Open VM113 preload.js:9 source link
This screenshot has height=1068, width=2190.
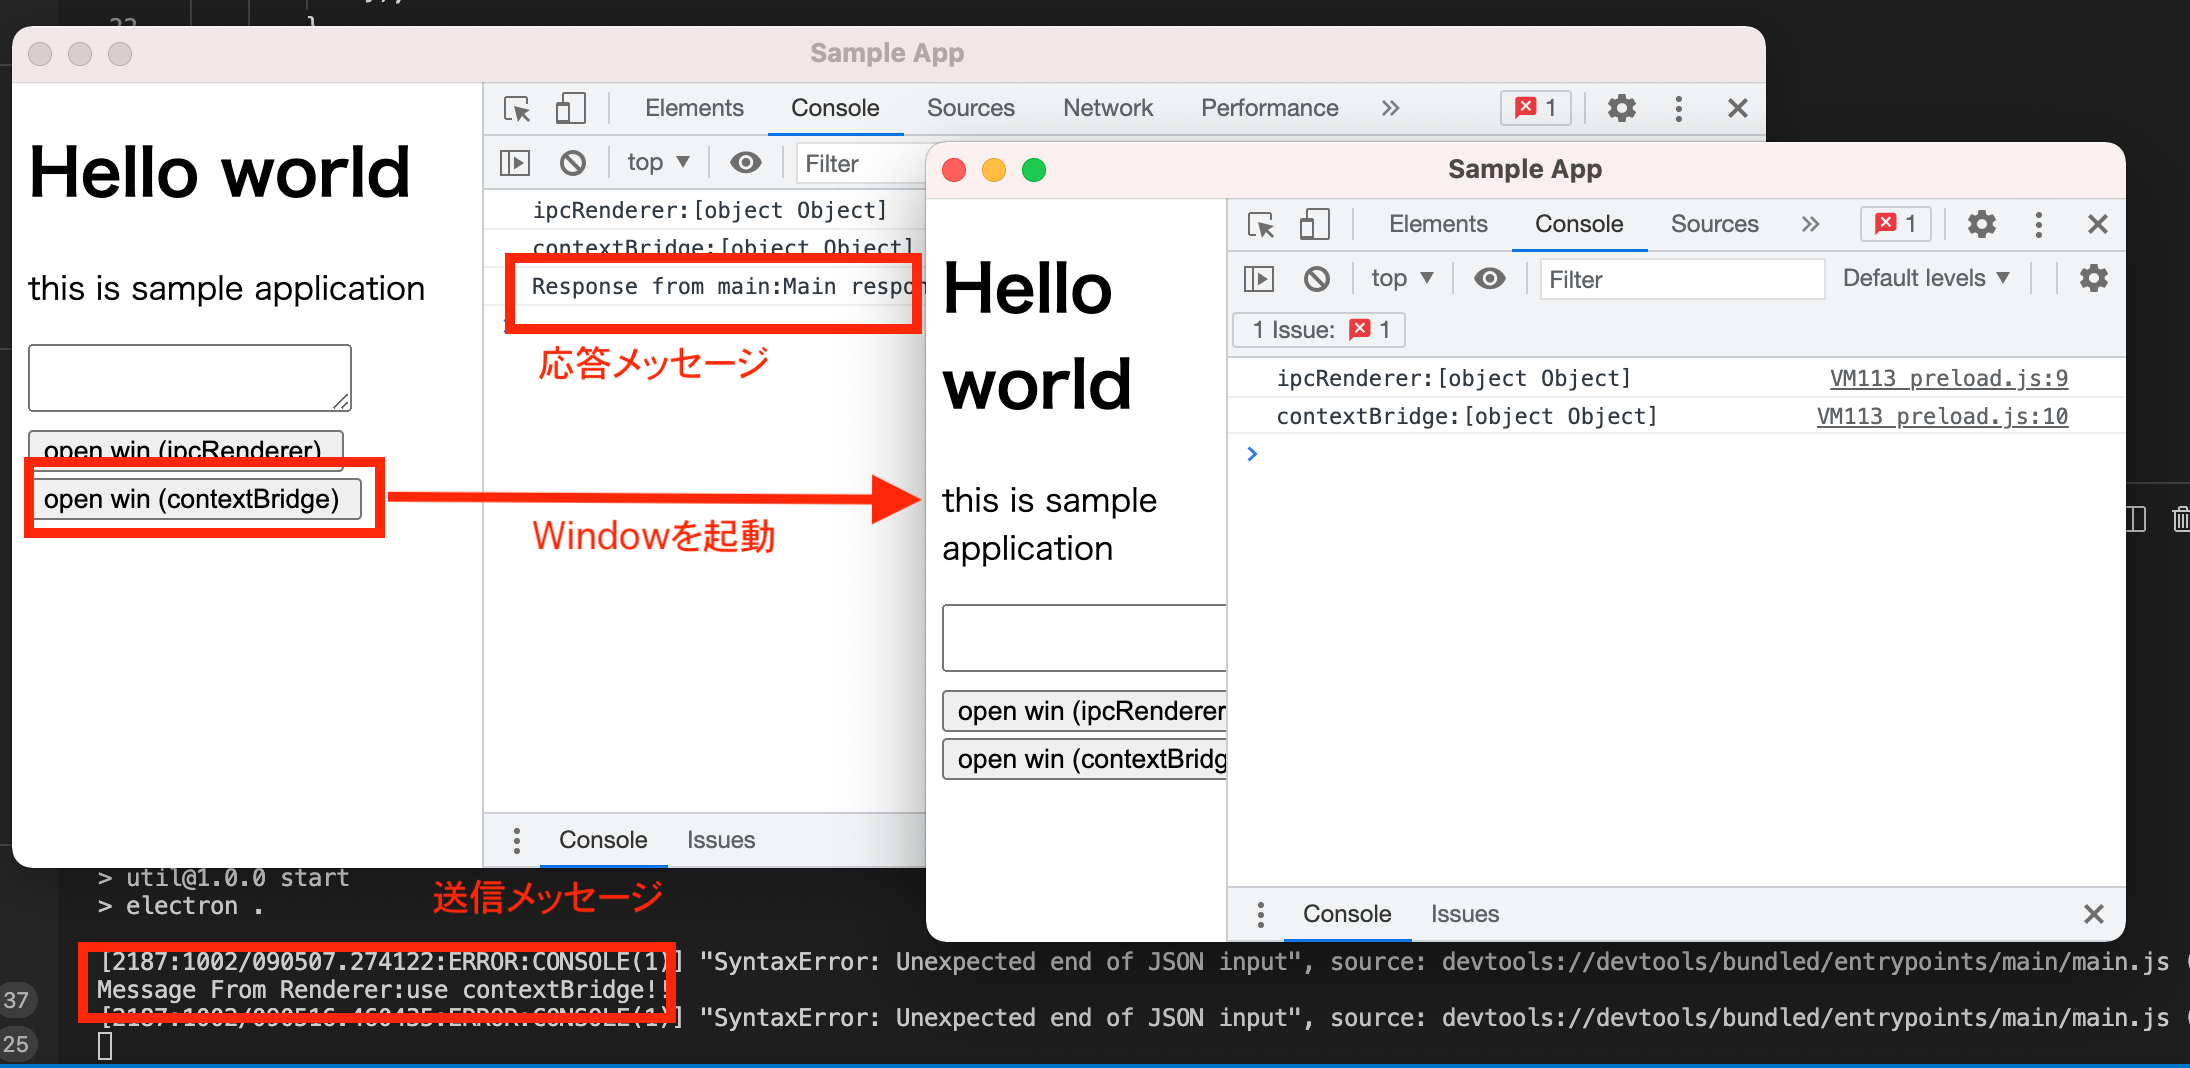tap(1948, 379)
